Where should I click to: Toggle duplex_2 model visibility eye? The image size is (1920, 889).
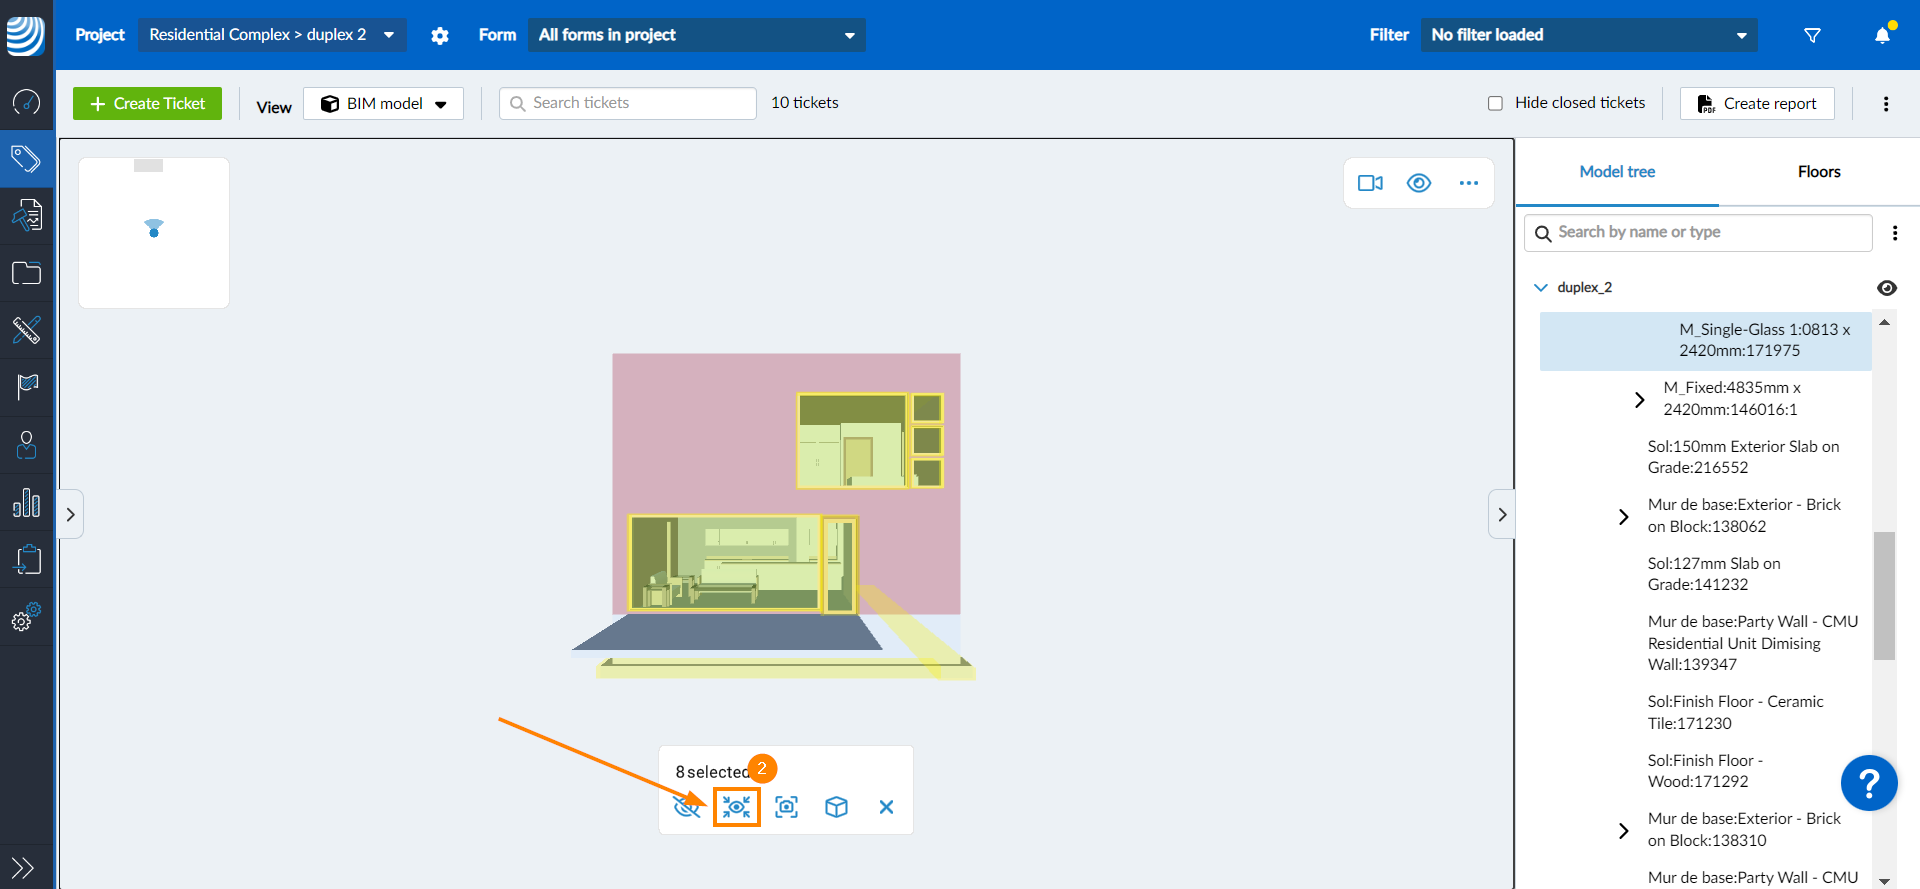(1886, 288)
